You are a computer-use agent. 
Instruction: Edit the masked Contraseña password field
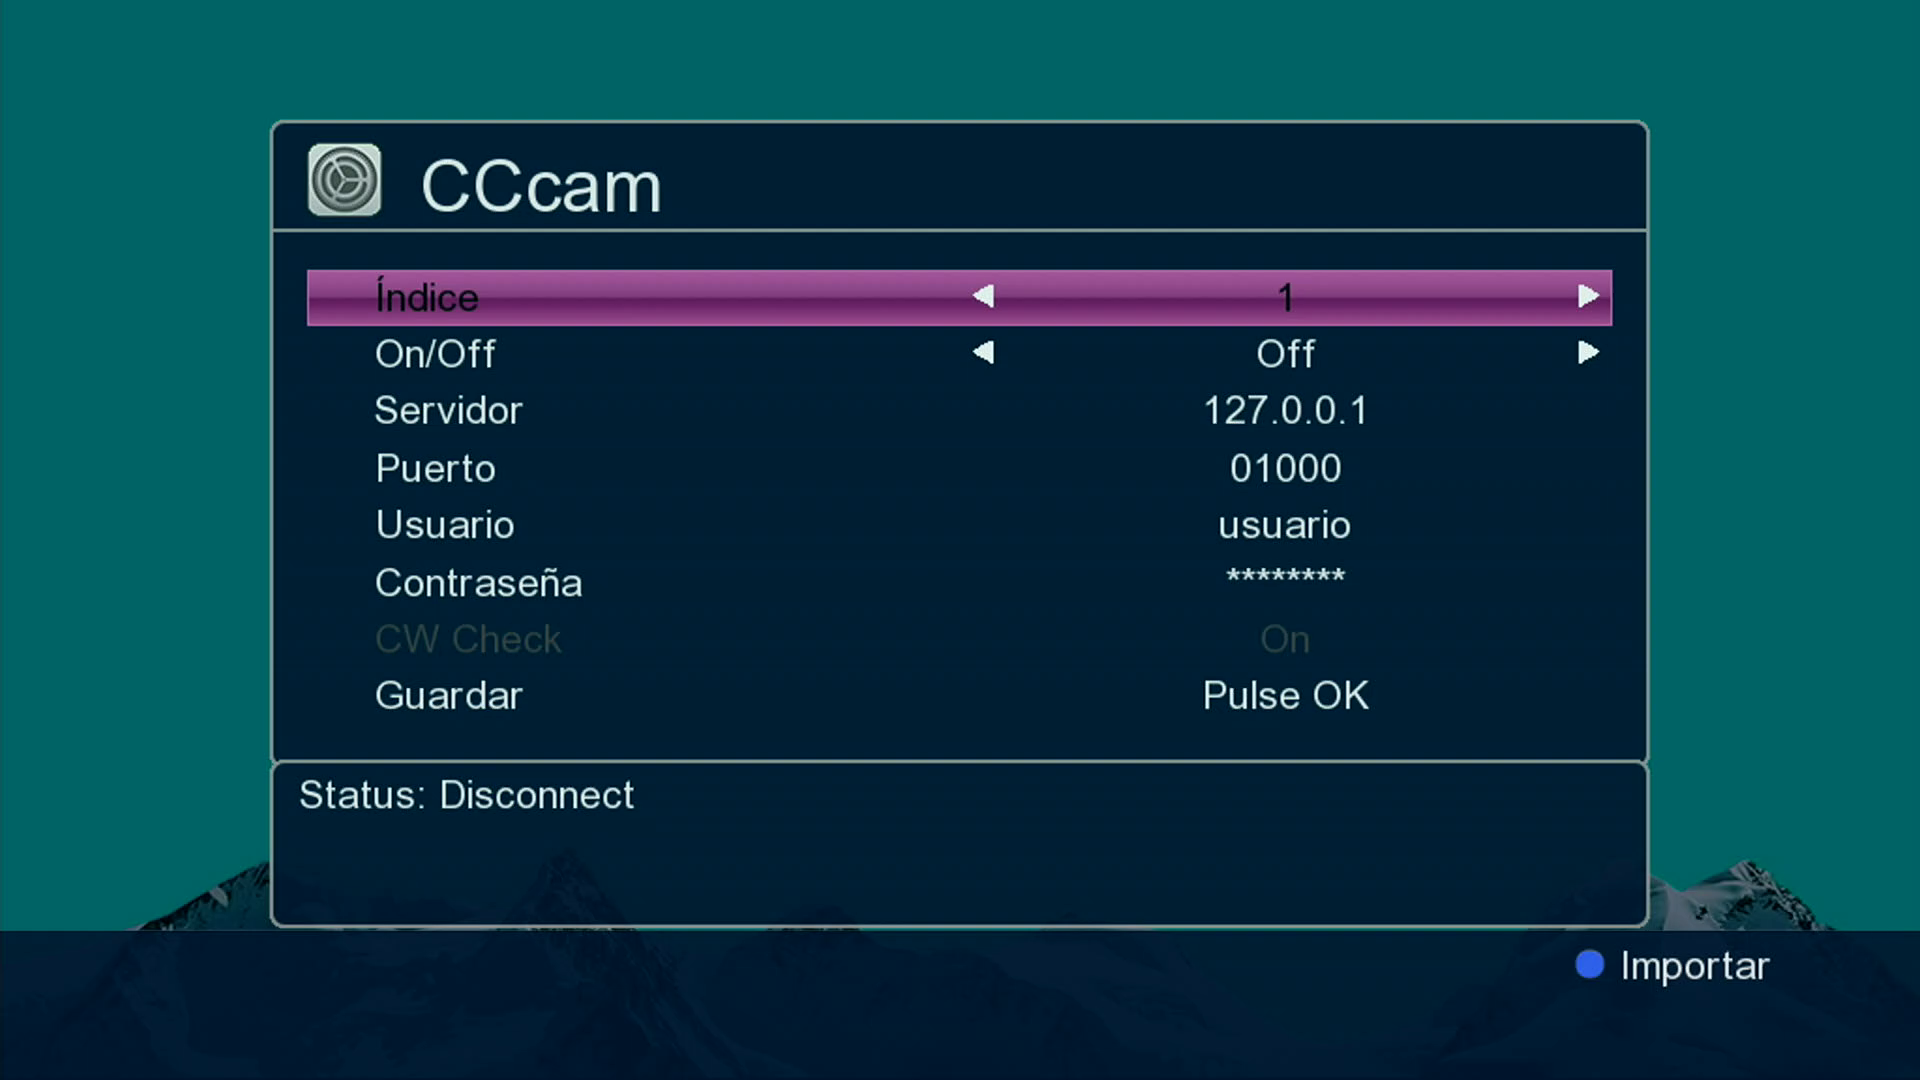coord(1285,577)
